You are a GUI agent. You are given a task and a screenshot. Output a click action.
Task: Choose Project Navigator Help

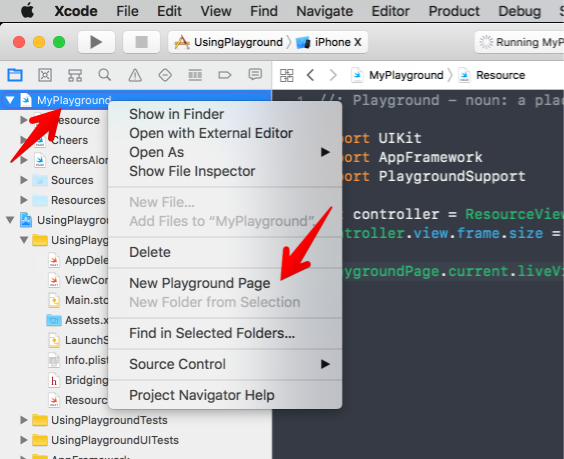click(225, 395)
